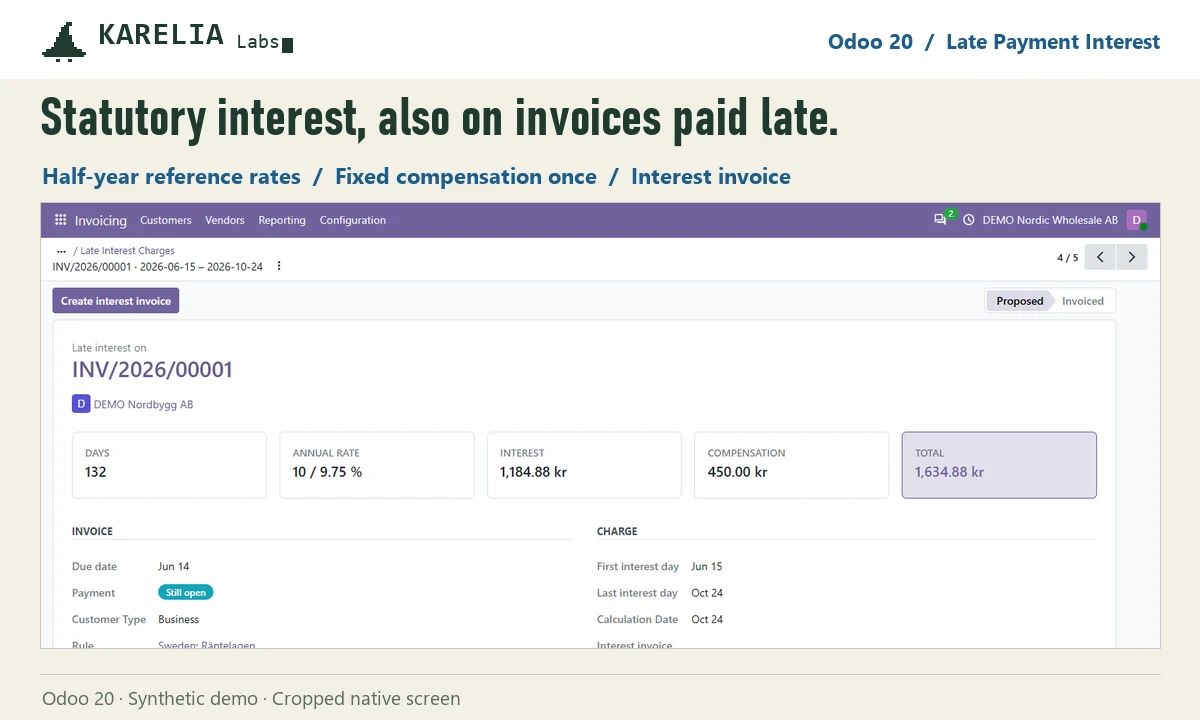Click the breadcrumb ellipsis icon
This screenshot has height=720, width=1200.
[61, 251]
